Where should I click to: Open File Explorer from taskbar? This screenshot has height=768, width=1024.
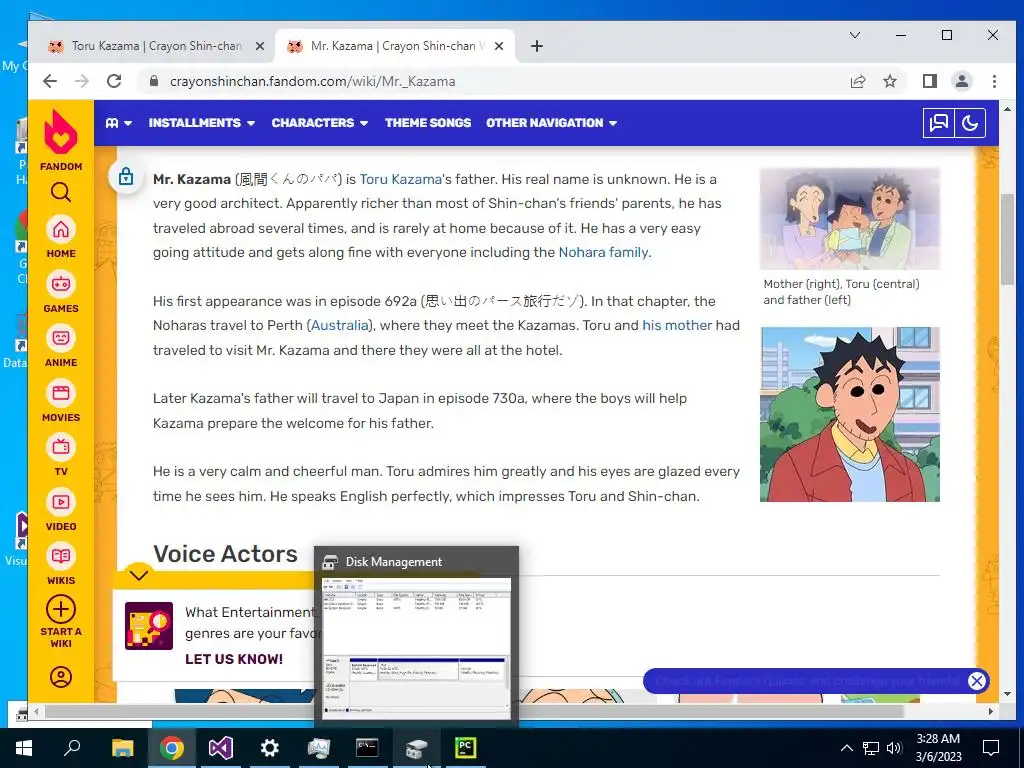coord(122,748)
